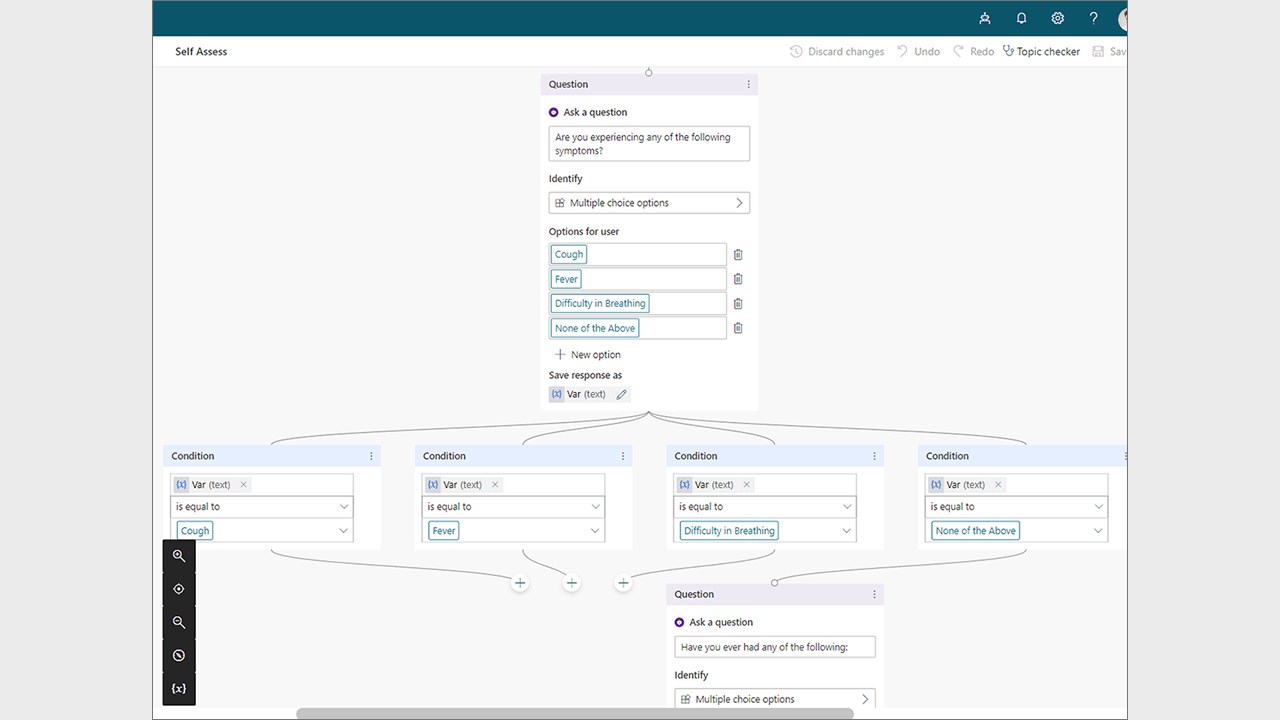Open lower Question node more menu
The height and width of the screenshot is (720, 1280).
point(874,594)
